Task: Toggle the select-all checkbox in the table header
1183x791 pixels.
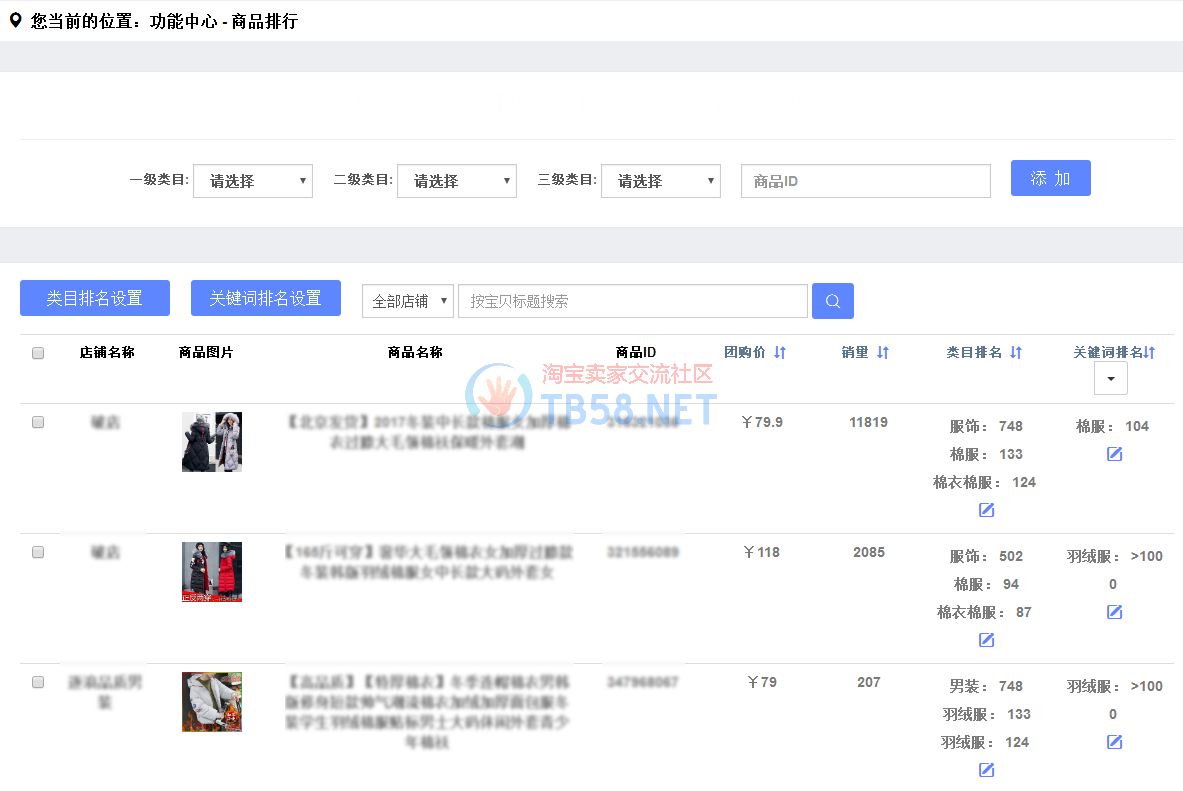Action: (38, 353)
